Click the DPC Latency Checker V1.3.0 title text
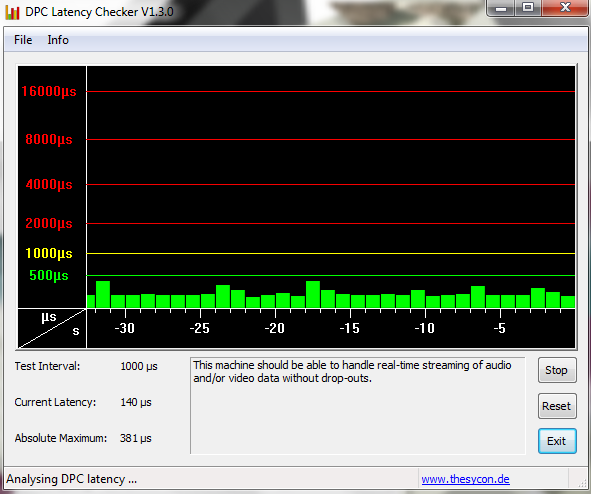This screenshot has height=494, width=591. tap(100, 12)
